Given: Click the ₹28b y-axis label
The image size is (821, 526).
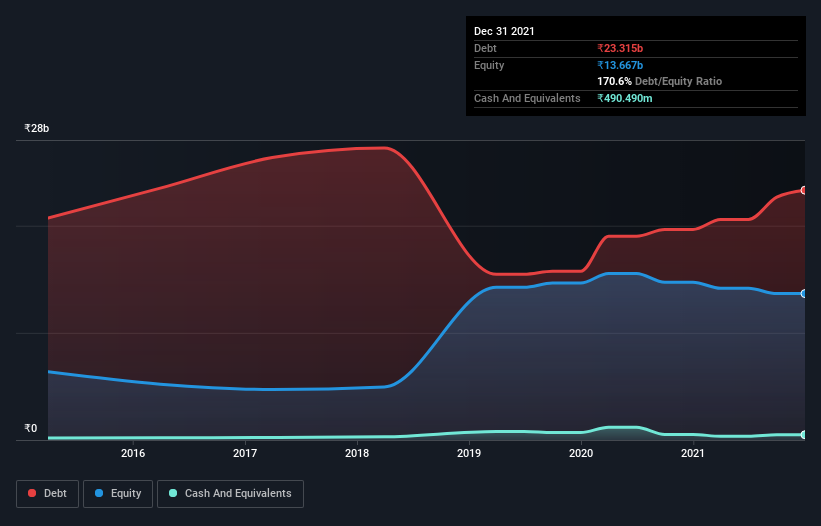Looking at the screenshot, I should 37,128.
